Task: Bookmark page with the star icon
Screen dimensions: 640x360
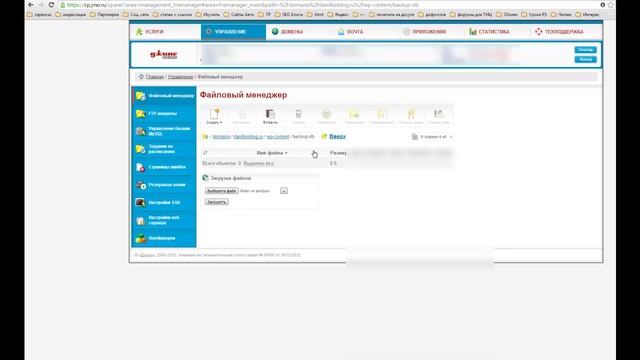Action: (611, 5)
